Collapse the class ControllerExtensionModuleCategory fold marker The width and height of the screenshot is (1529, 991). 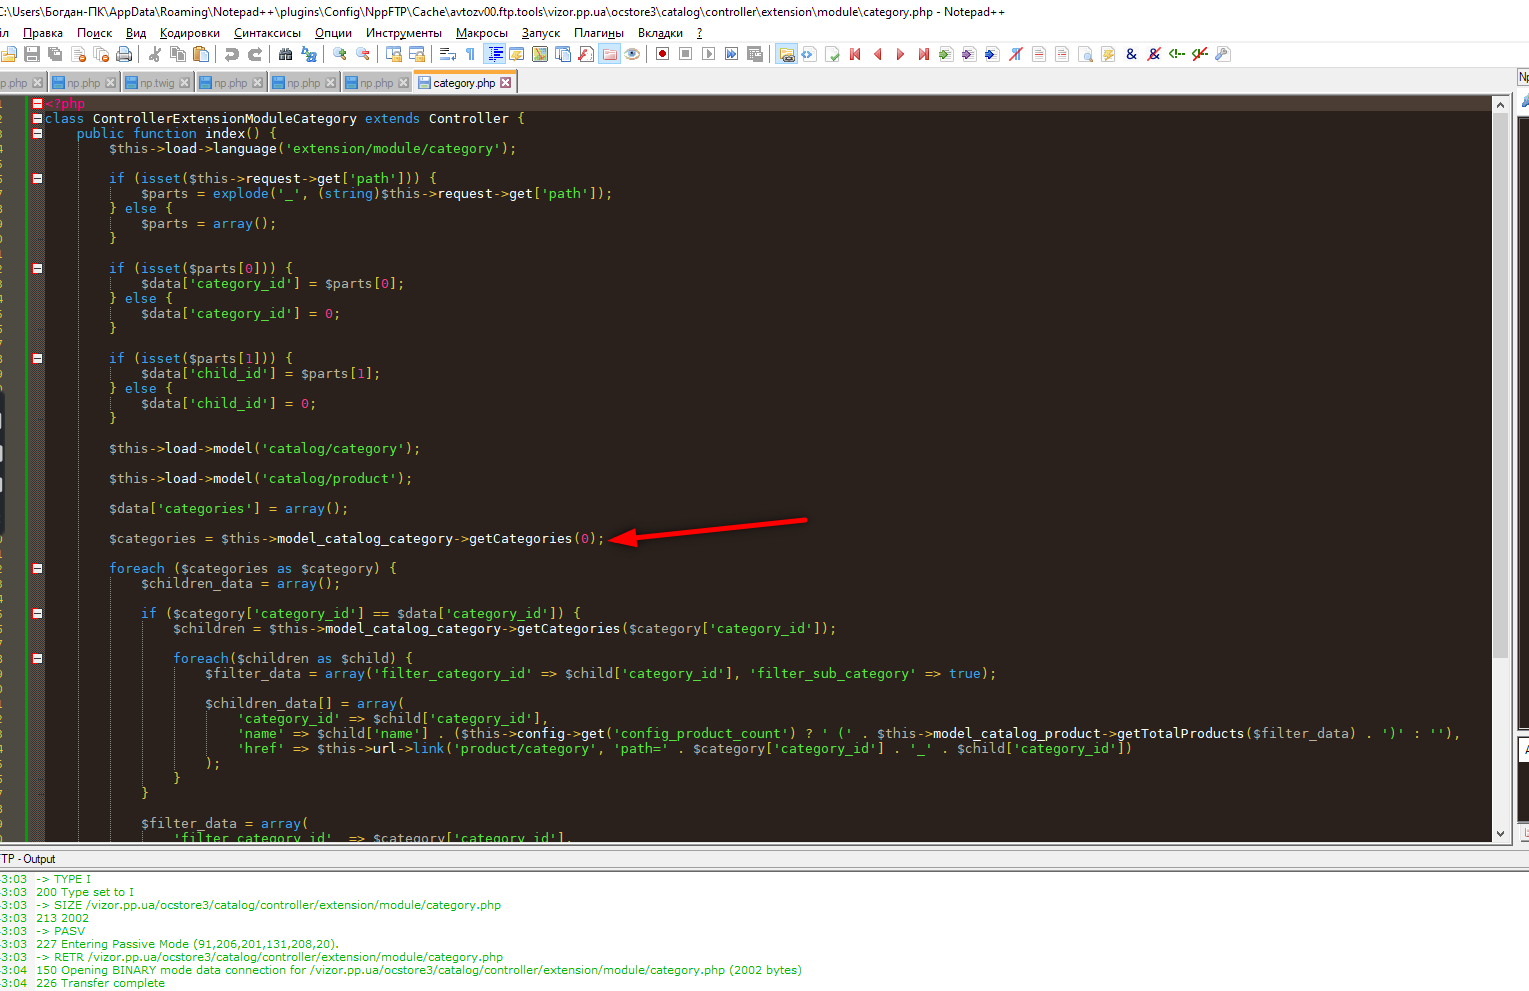click(x=37, y=118)
